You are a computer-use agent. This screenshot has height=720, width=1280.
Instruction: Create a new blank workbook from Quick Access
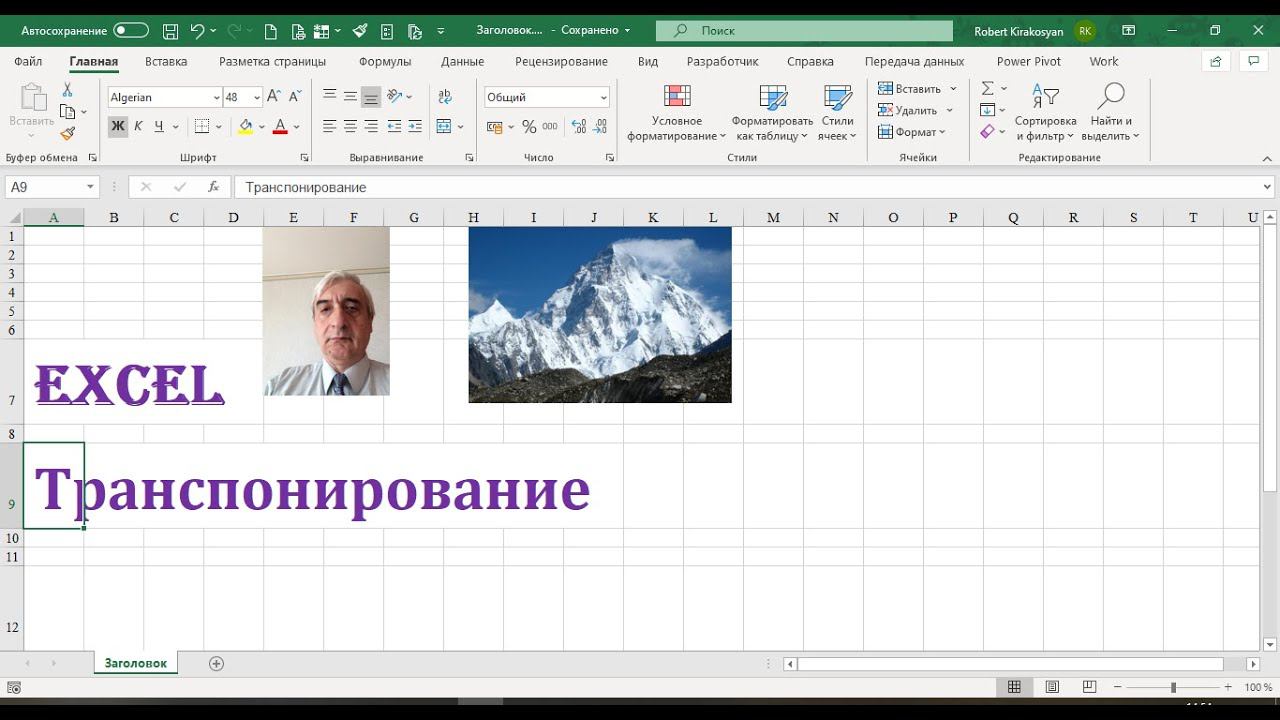[x=270, y=31]
